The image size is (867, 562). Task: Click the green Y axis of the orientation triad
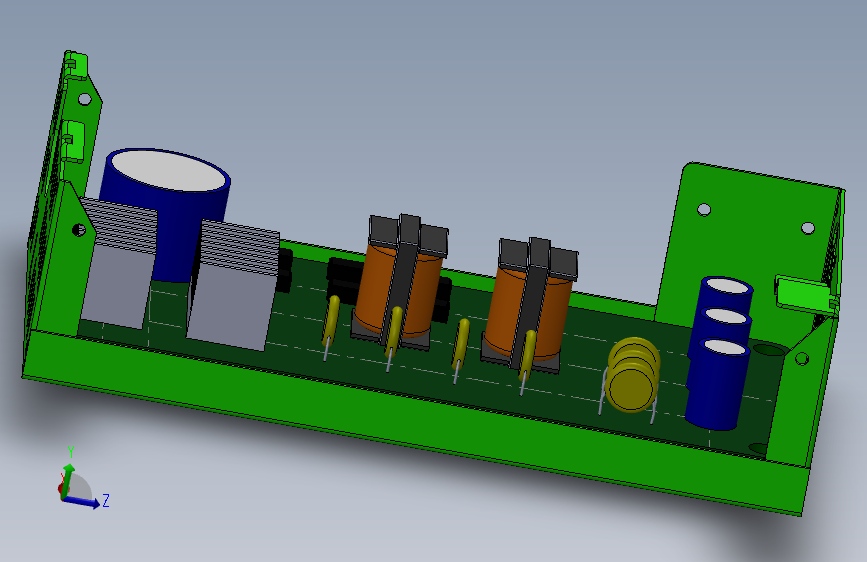pyautogui.click(x=68, y=479)
